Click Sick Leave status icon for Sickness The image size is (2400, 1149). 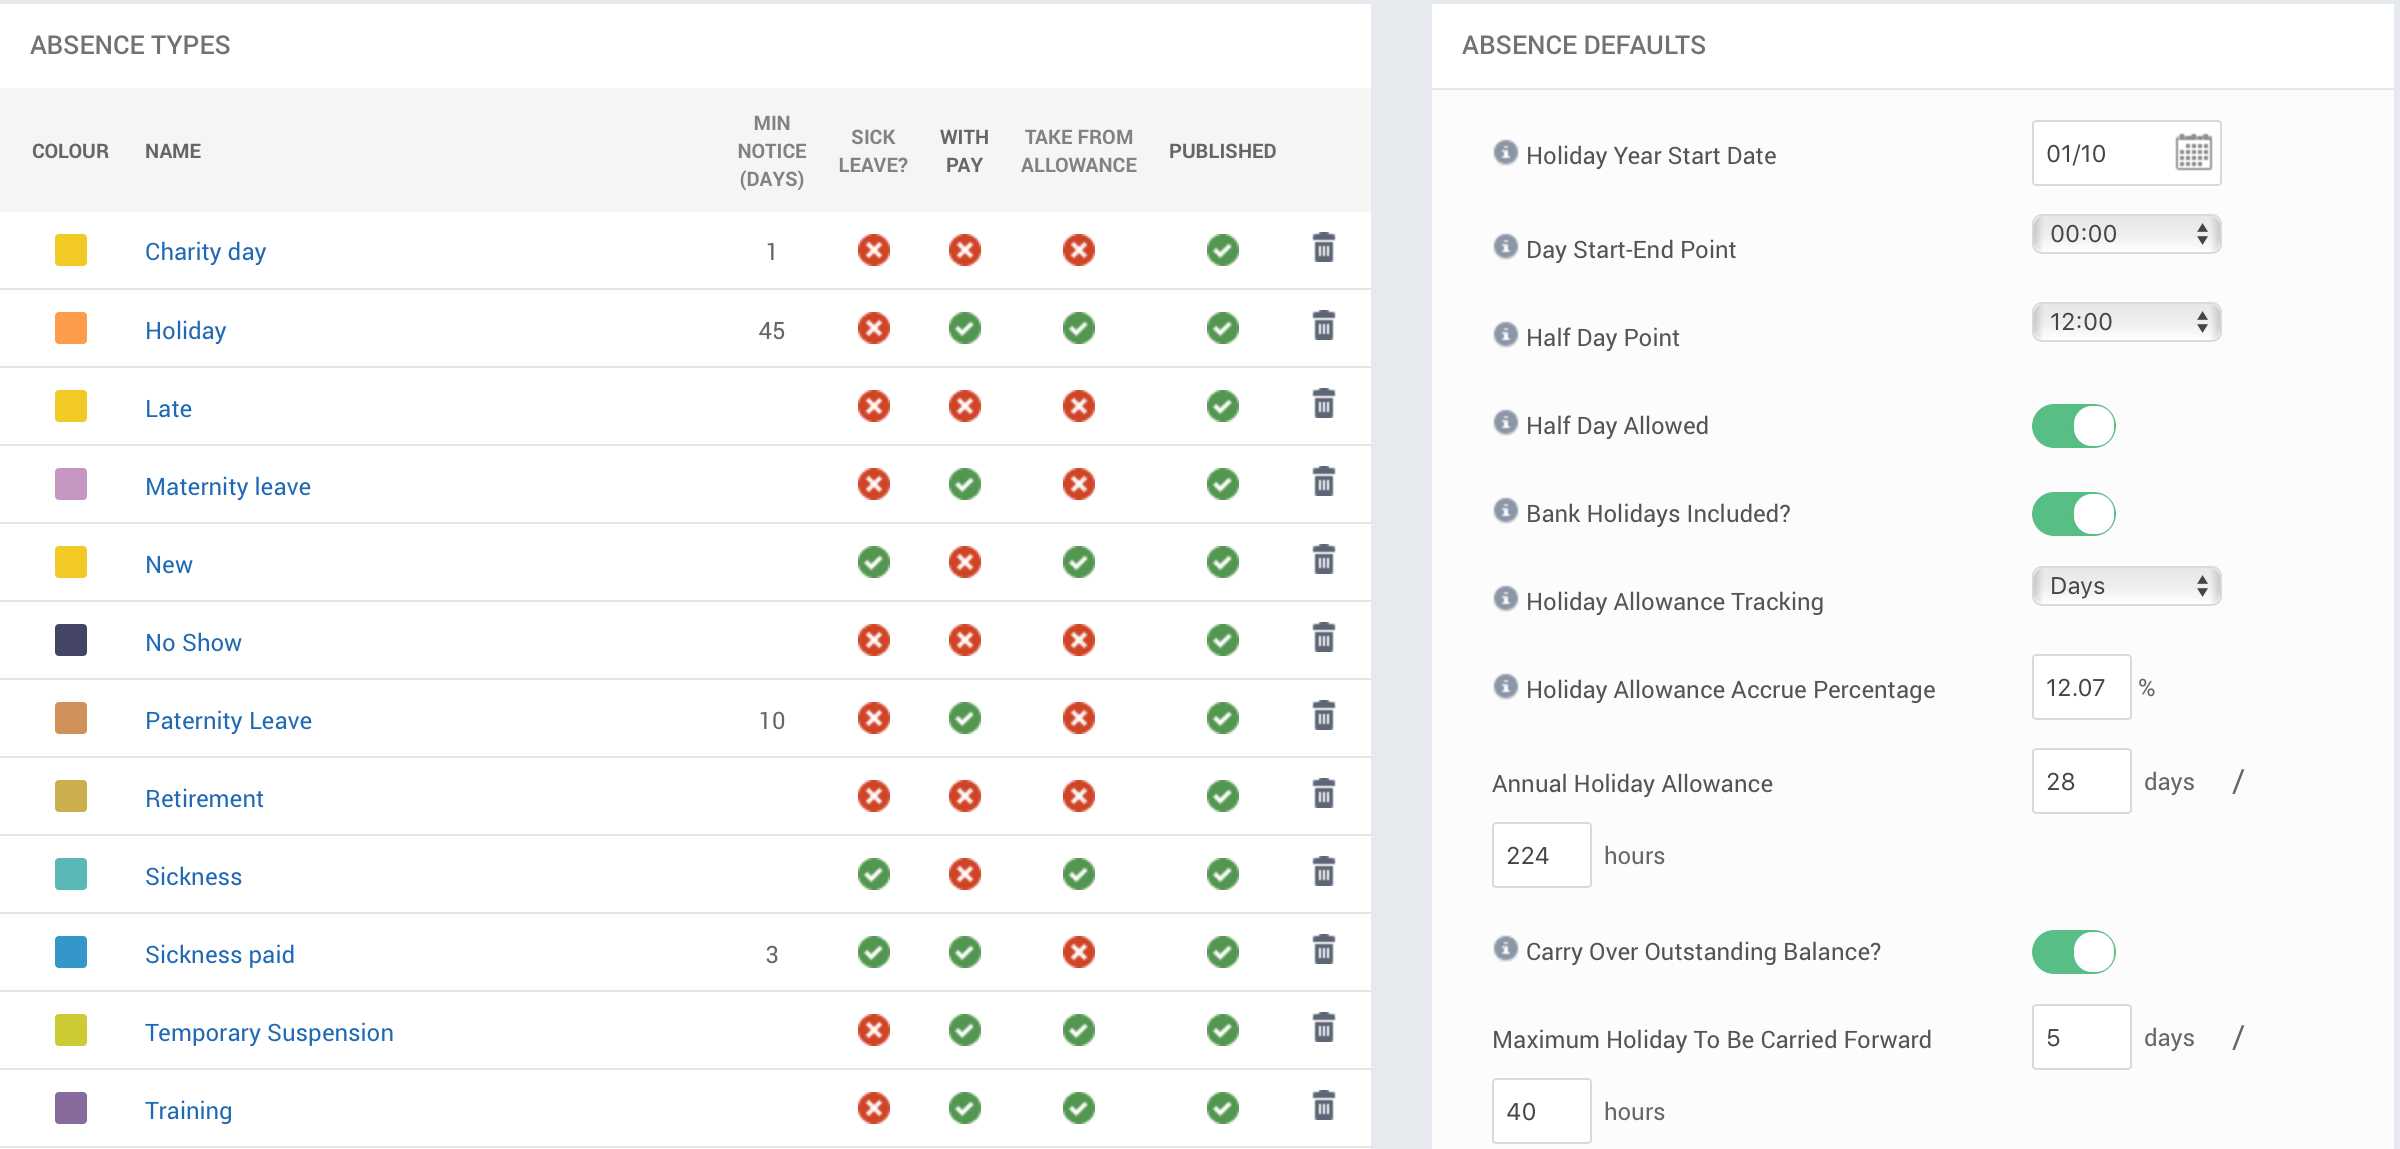pyautogui.click(x=873, y=874)
